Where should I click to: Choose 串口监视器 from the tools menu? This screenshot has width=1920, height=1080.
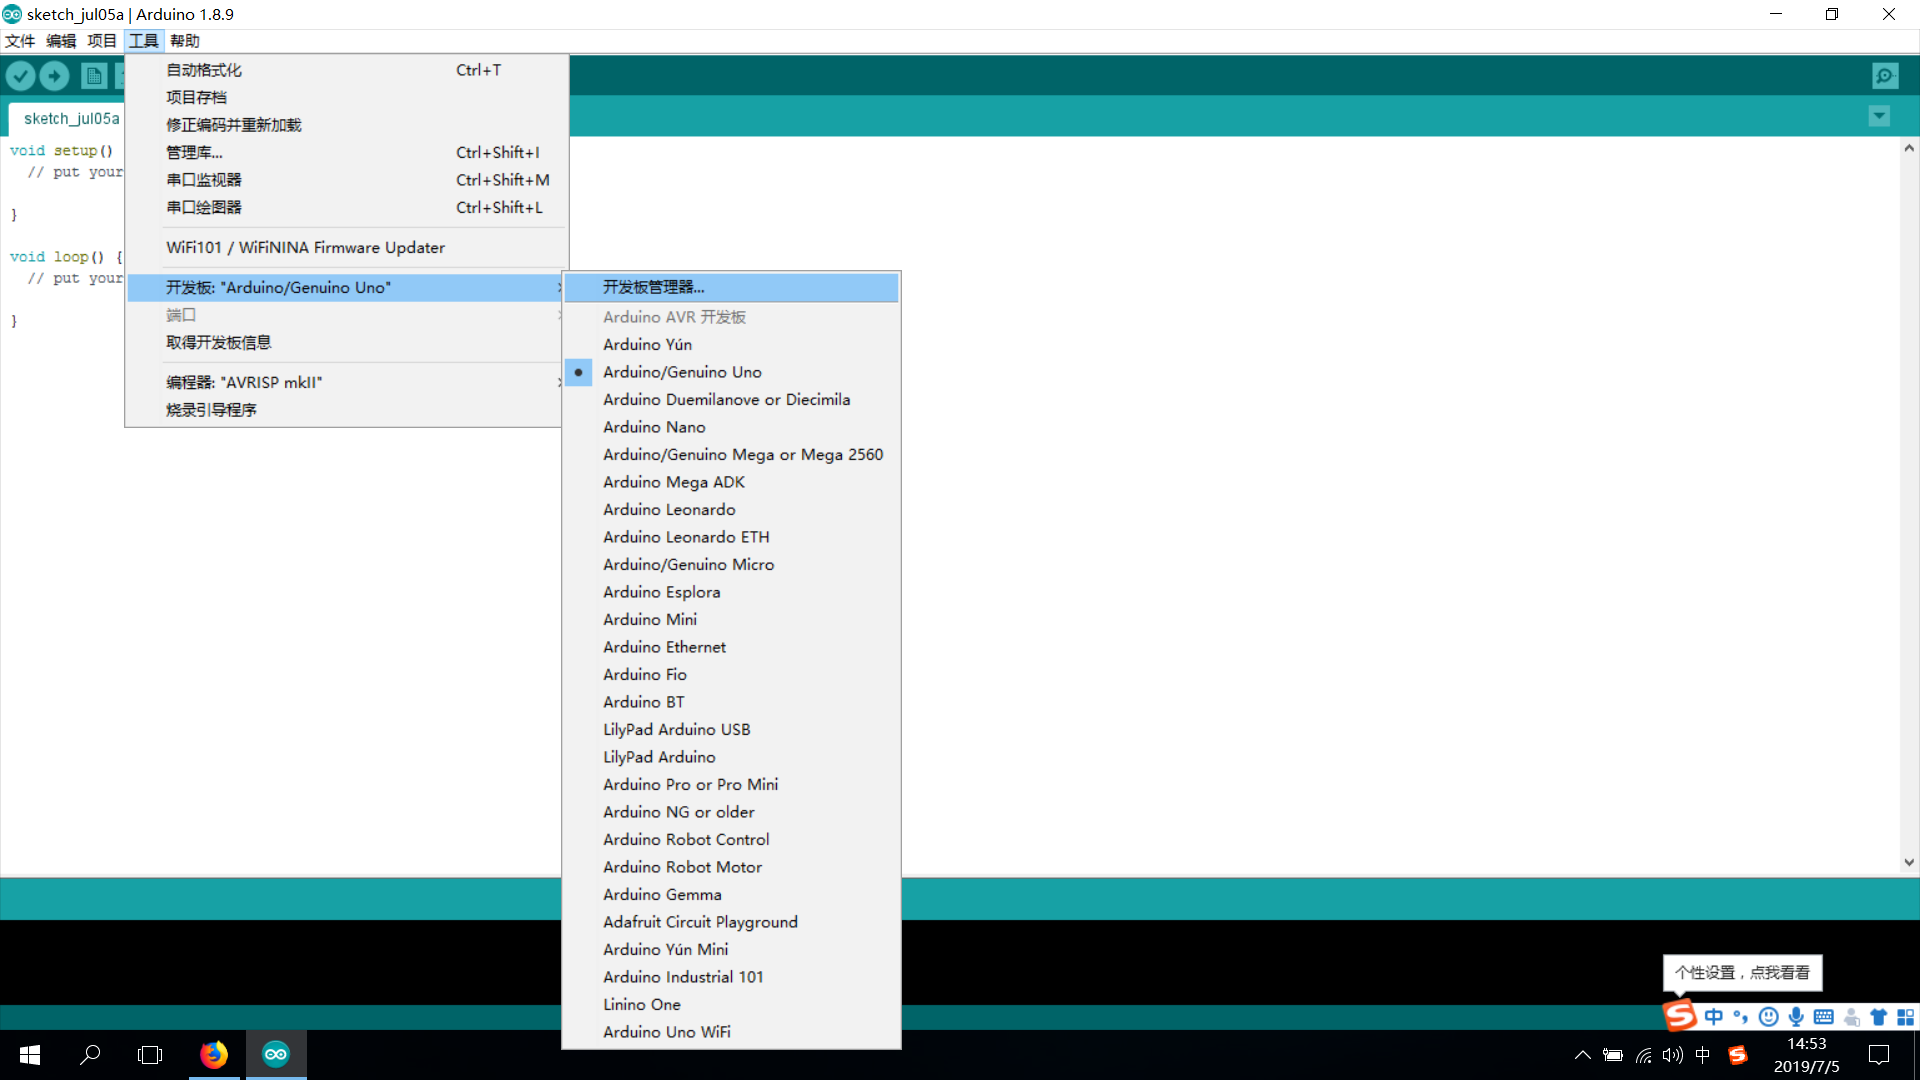coord(204,180)
